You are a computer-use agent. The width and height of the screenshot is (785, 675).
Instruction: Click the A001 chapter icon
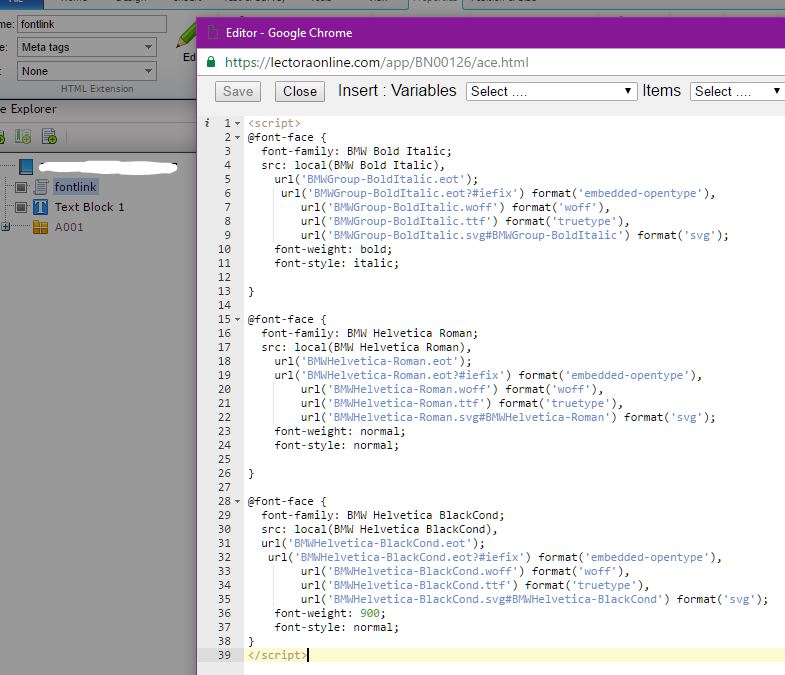pyautogui.click(x=41, y=227)
